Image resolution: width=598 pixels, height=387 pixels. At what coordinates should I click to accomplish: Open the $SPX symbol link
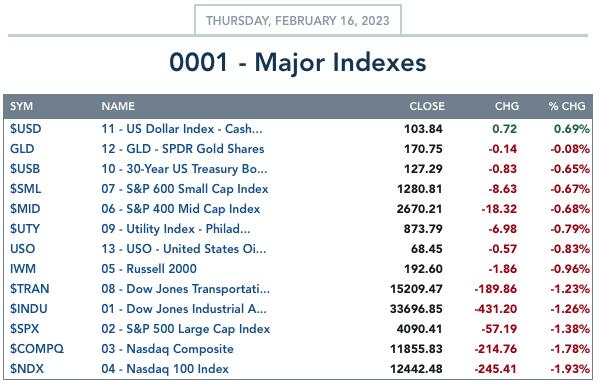(x=24, y=329)
